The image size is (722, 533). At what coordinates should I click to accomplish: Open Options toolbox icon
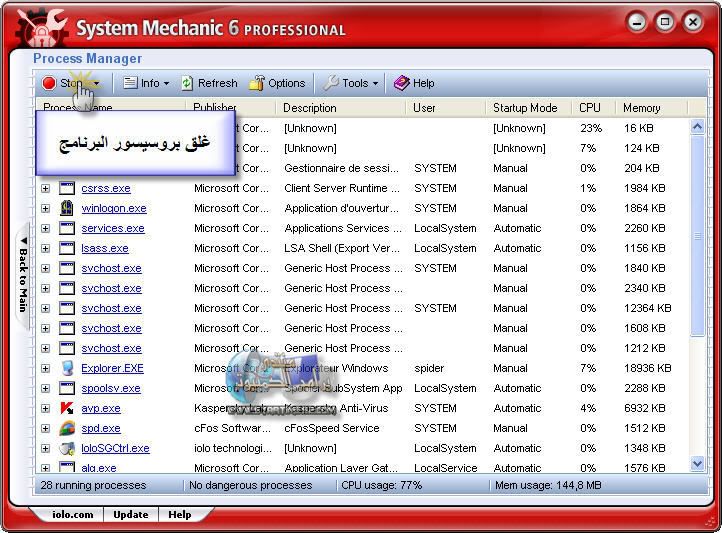tap(256, 83)
